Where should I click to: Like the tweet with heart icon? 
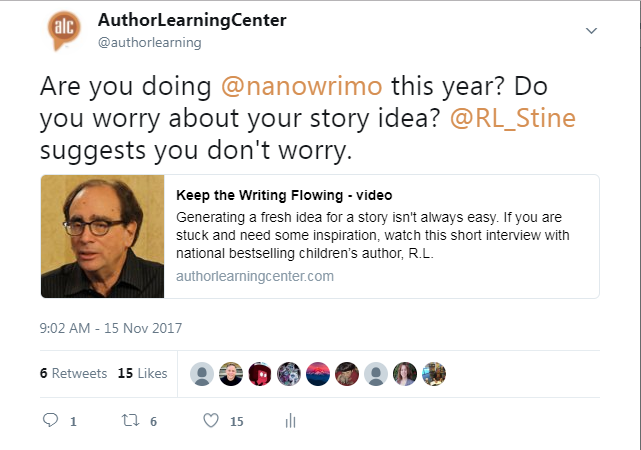[211, 421]
